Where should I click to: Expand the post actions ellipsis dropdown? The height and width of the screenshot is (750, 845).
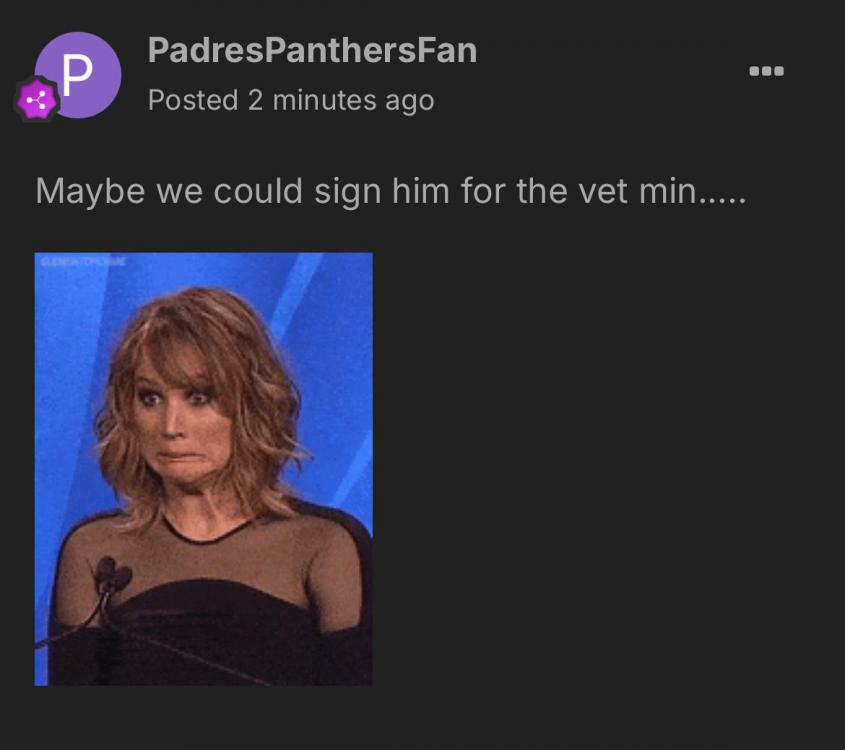766,71
